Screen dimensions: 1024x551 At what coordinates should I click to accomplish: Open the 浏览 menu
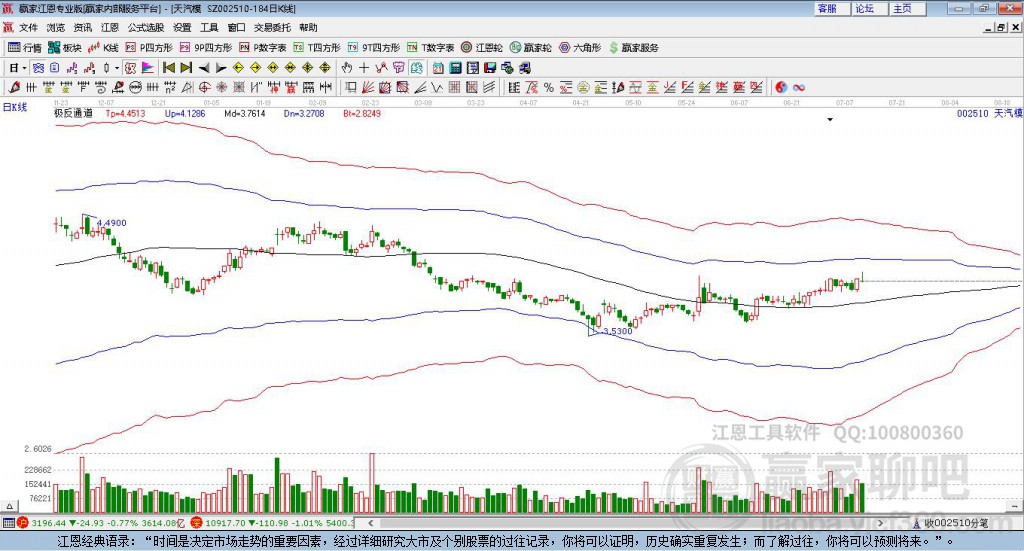pos(56,27)
